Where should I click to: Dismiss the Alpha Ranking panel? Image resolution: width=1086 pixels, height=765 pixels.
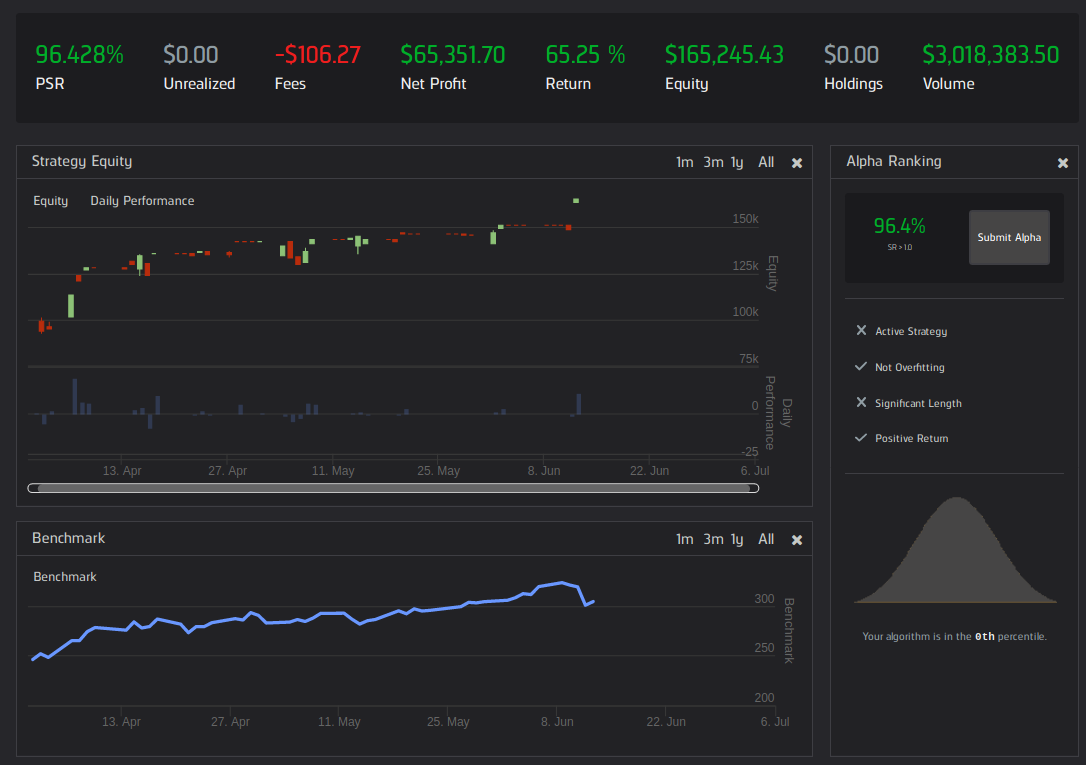[x=1063, y=163]
